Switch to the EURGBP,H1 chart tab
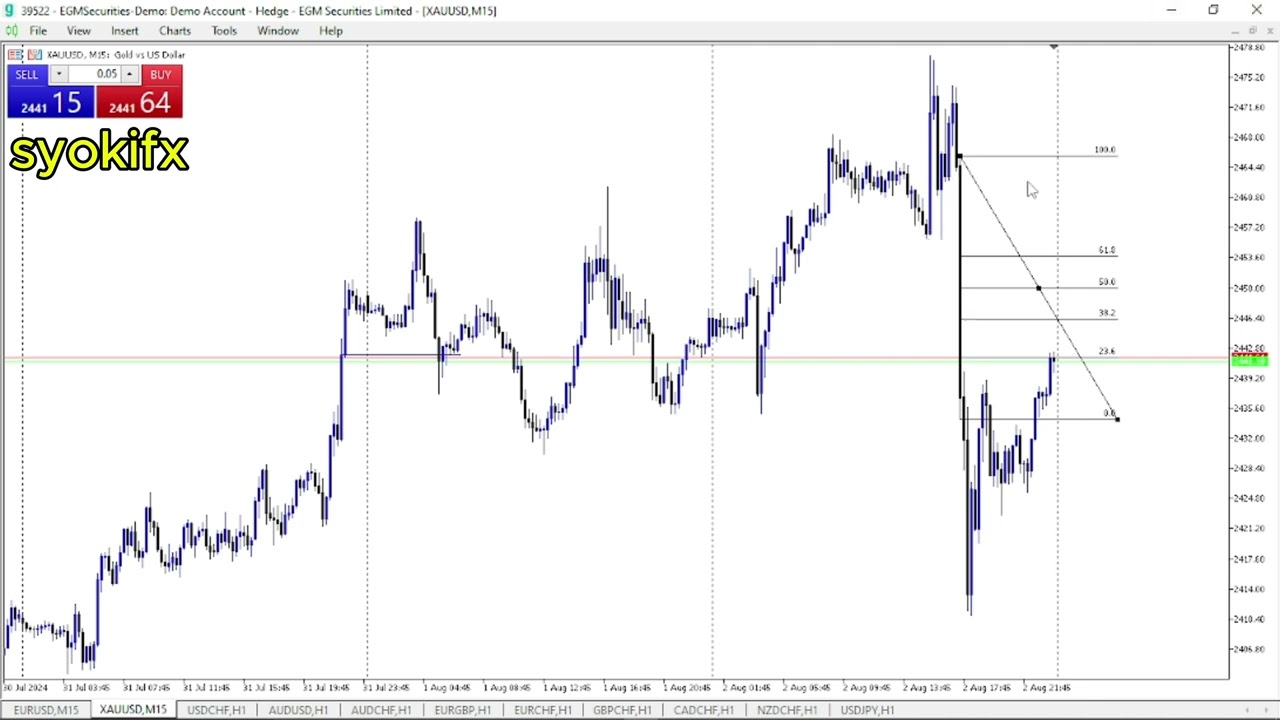 [x=462, y=710]
